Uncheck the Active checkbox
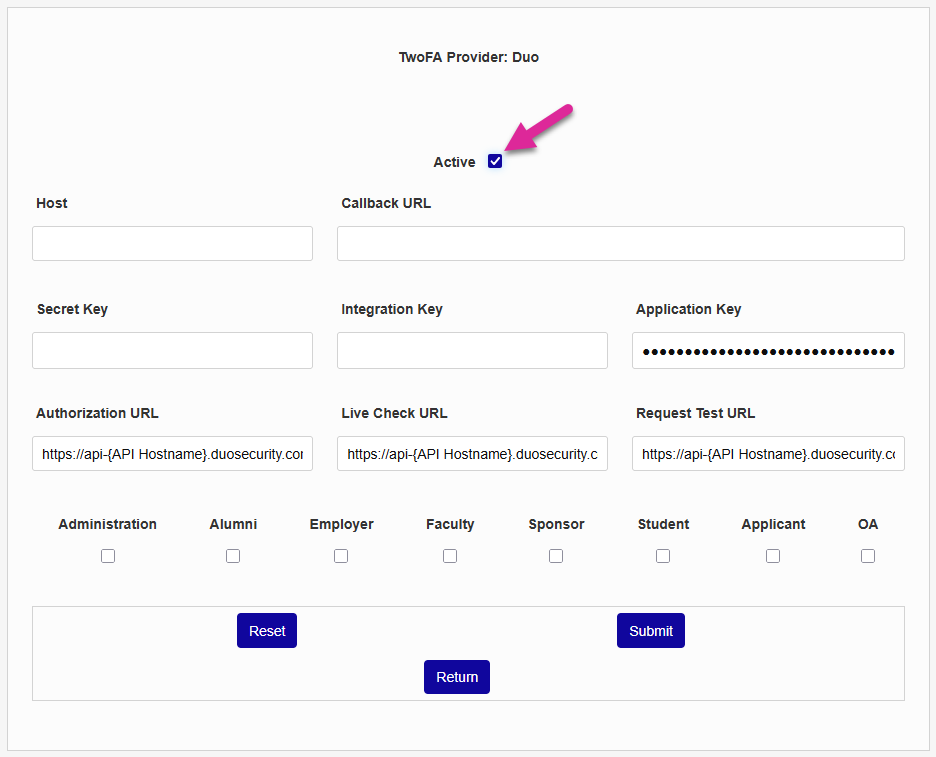The height and width of the screenshot is (757, 936). [495, 161]
